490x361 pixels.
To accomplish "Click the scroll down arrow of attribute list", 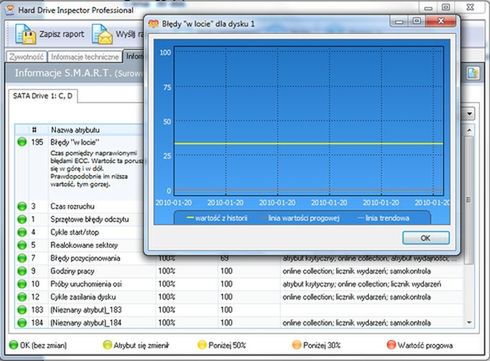I will 469,323.
